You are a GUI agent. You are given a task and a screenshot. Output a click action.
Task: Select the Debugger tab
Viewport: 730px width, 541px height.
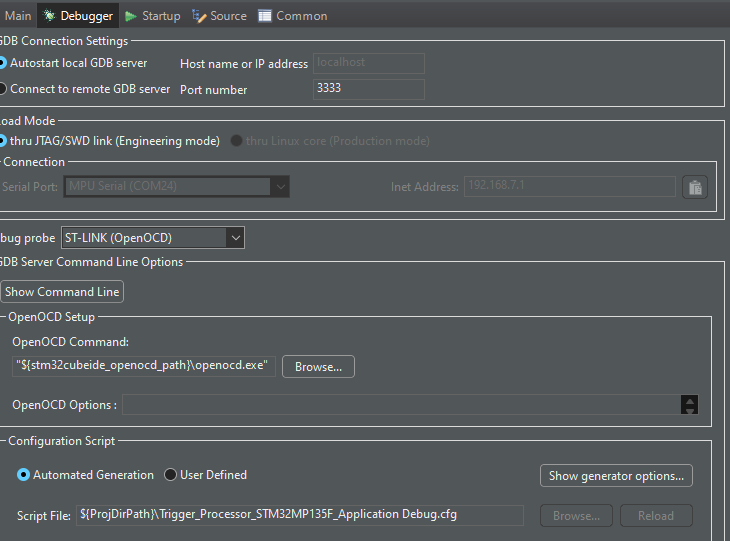pyautogui.click(x=78, y=15)
